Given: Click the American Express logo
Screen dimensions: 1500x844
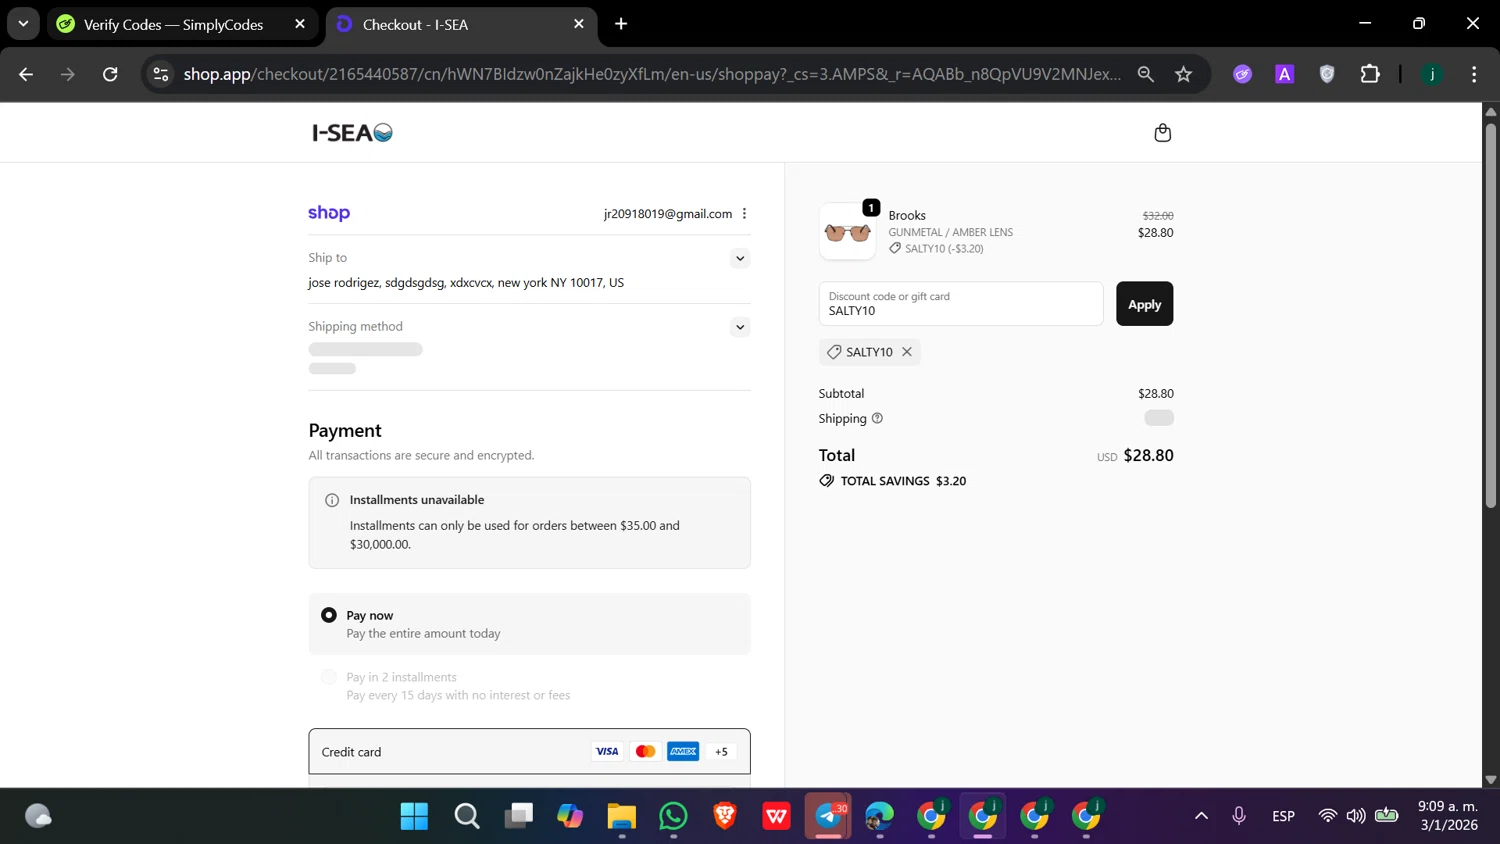Looking at the screenshot, I should tap(683, 751).
